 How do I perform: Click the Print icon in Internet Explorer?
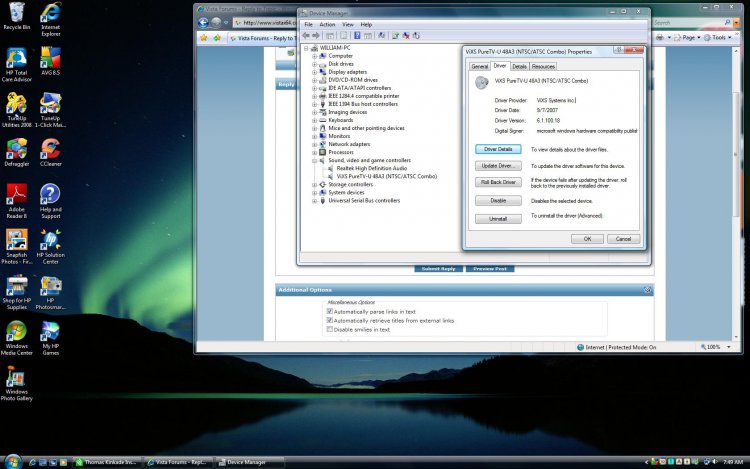click(660, 37)
